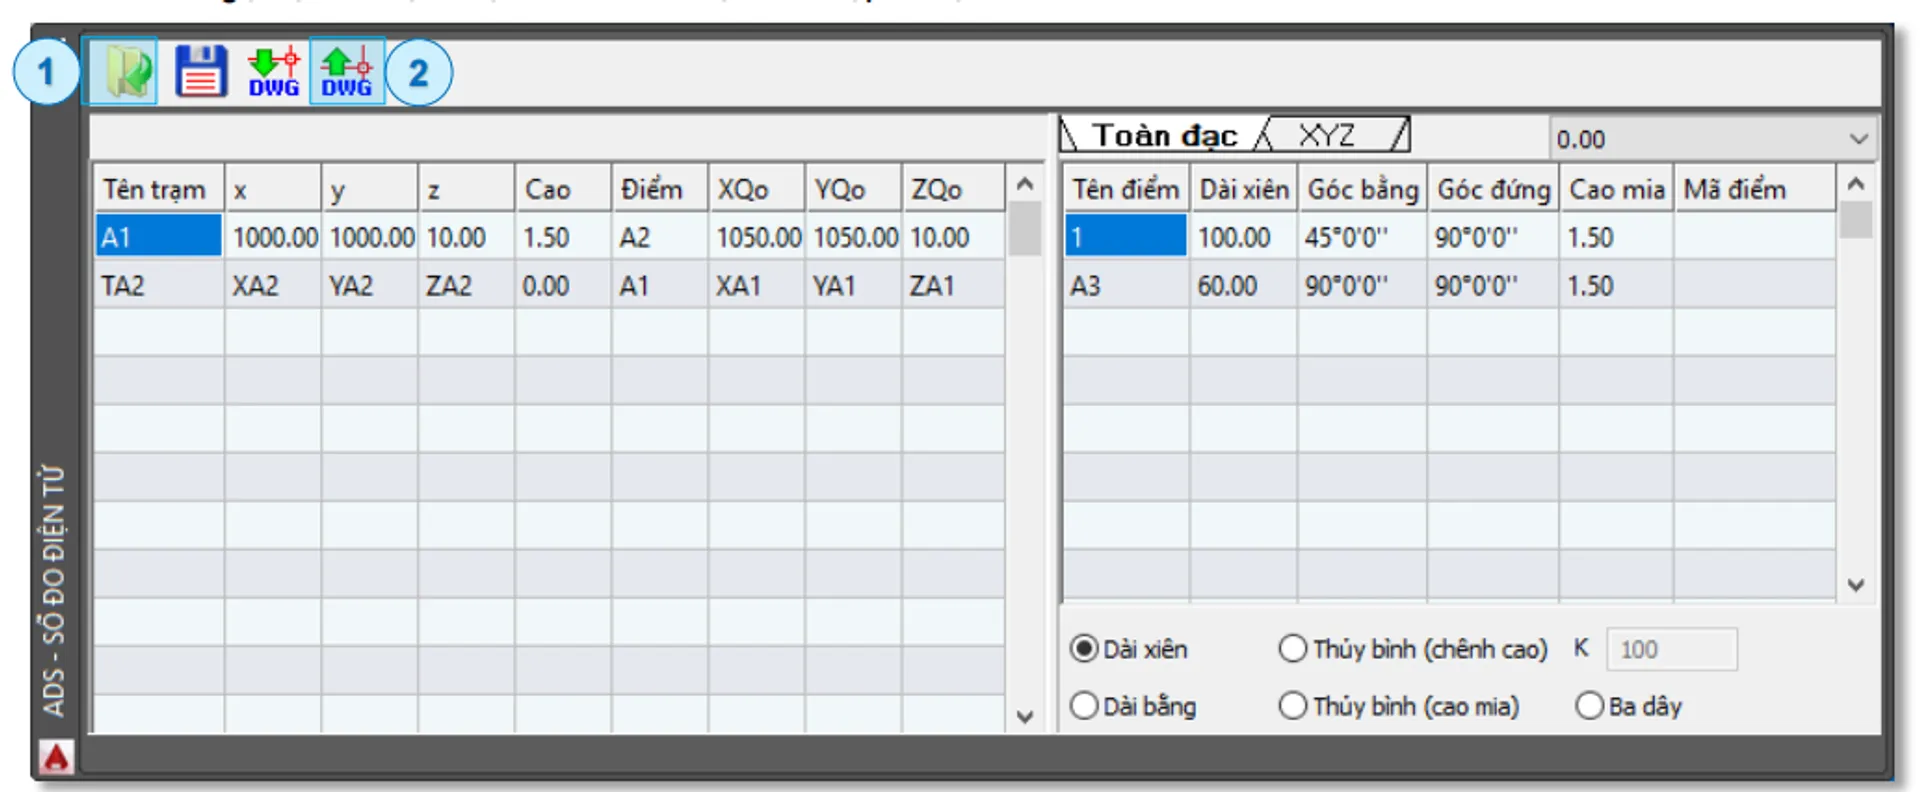Choose Thủy bình (cao mia) option

(x=1293, y=706)
